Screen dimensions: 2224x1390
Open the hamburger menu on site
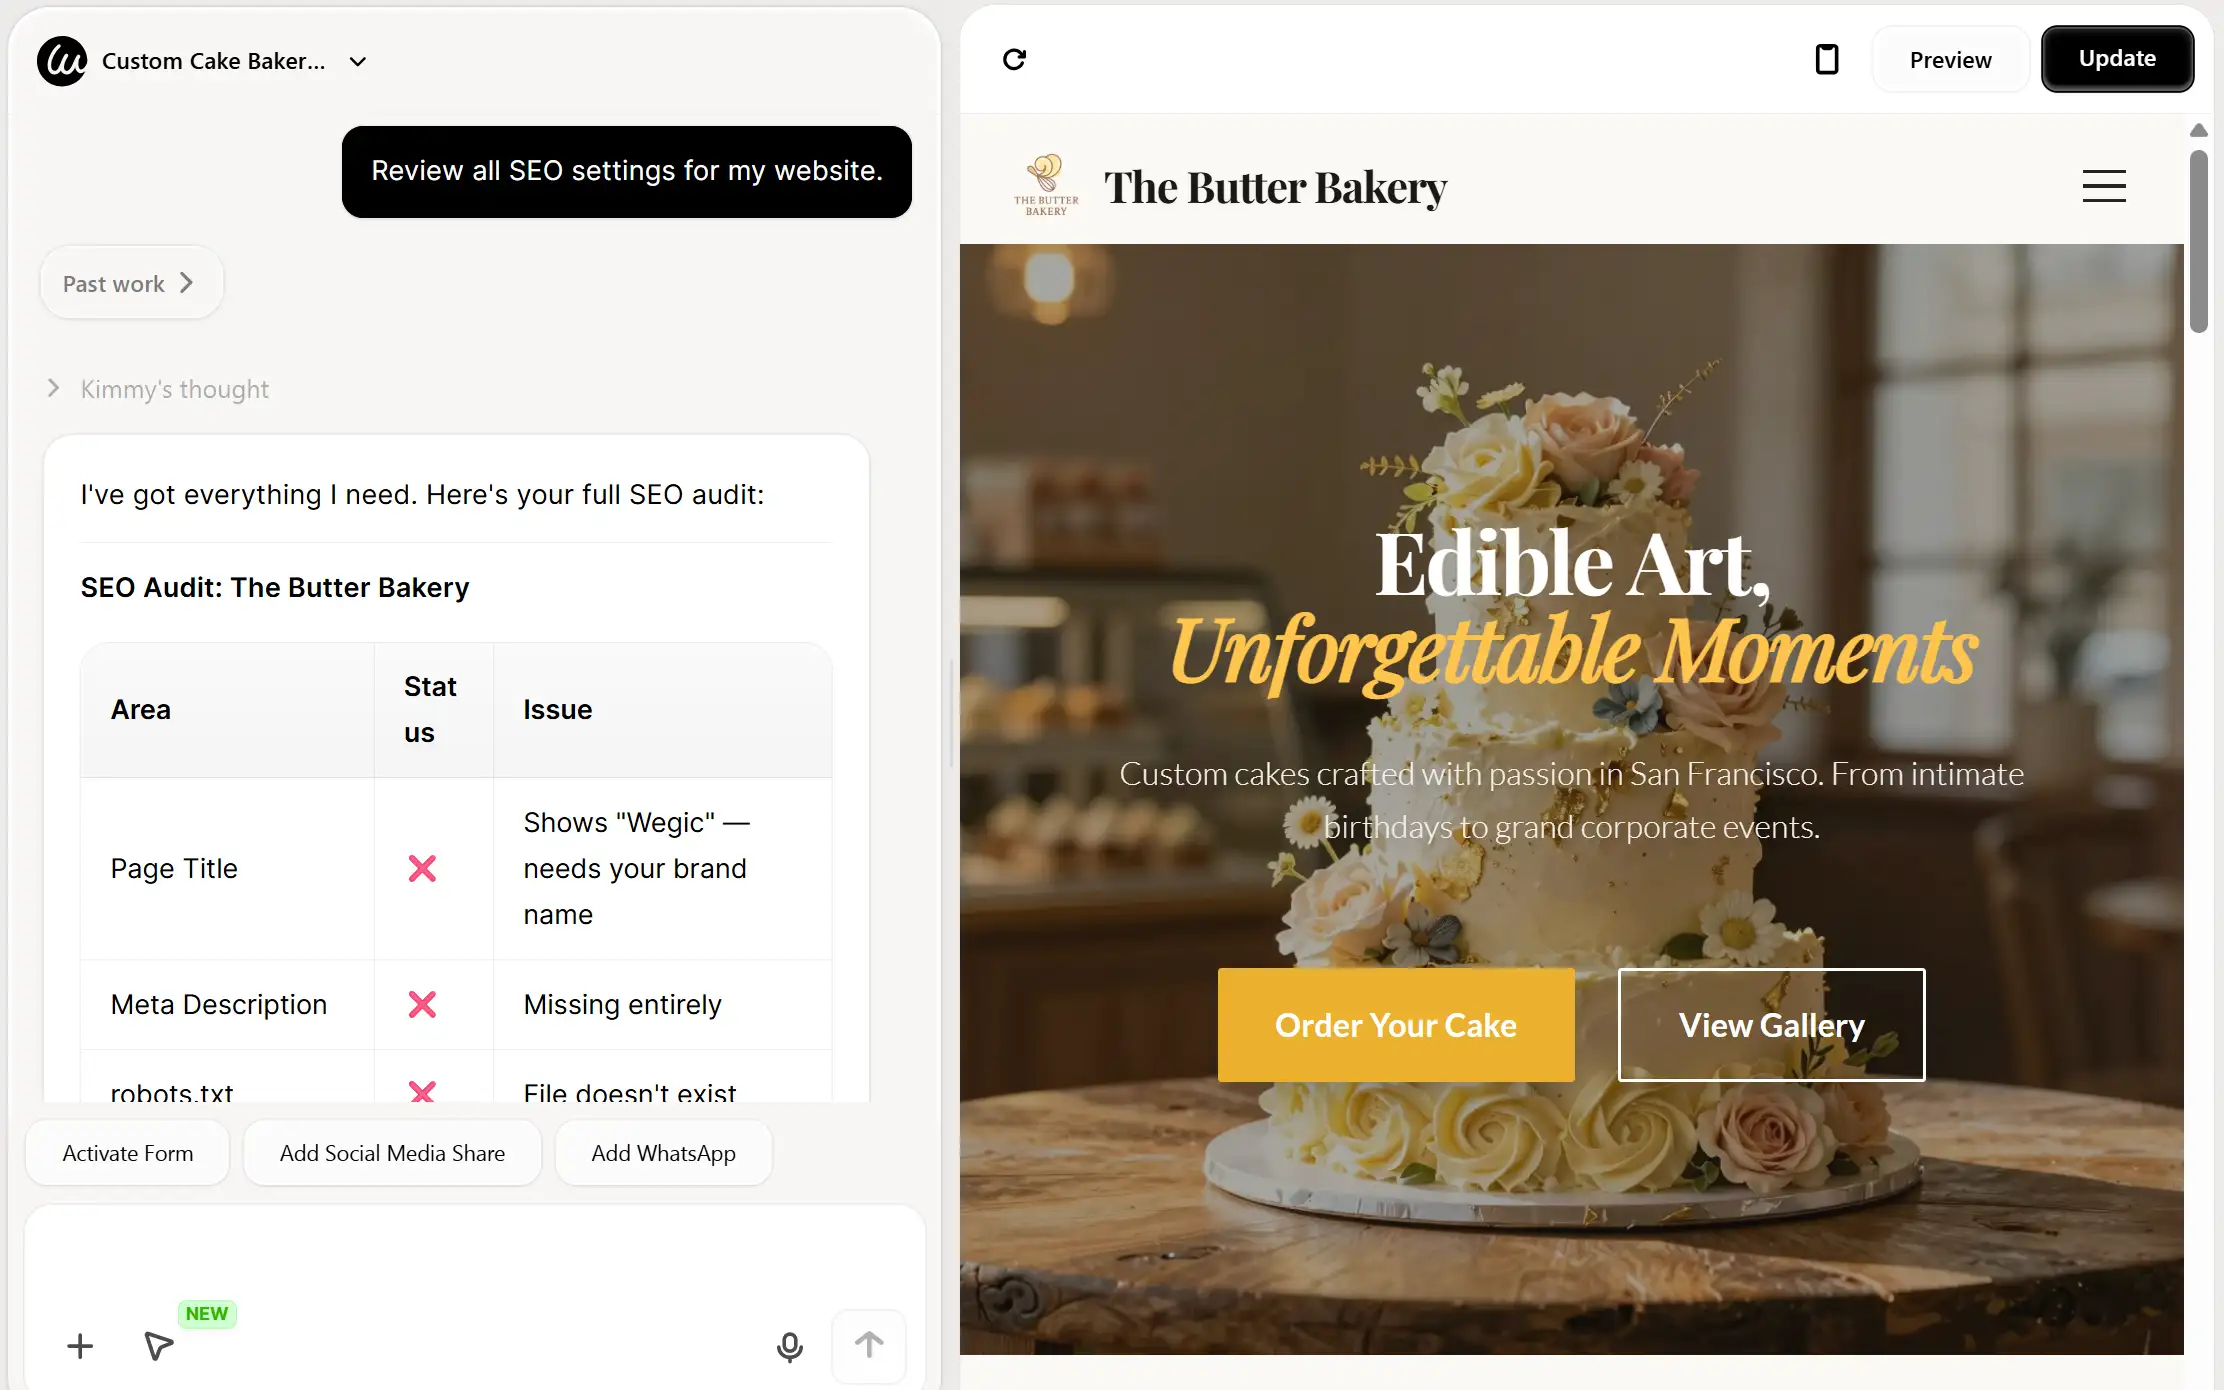[2104, 187]
